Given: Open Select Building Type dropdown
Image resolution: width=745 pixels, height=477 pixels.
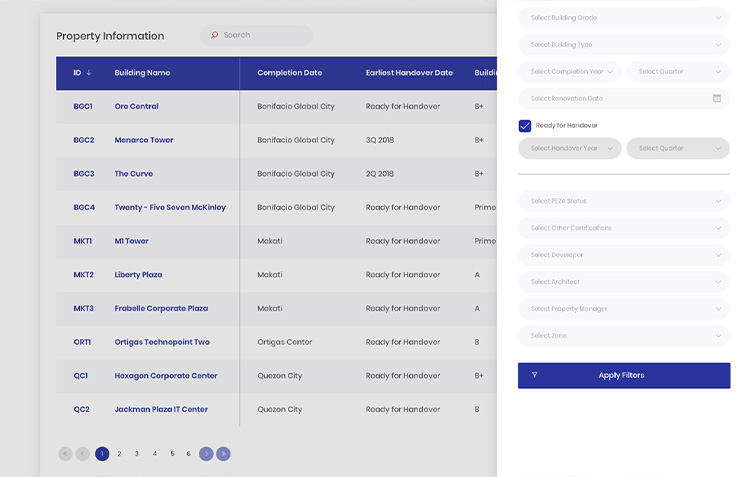Looking at the screenshot, I should coord(623,45).
